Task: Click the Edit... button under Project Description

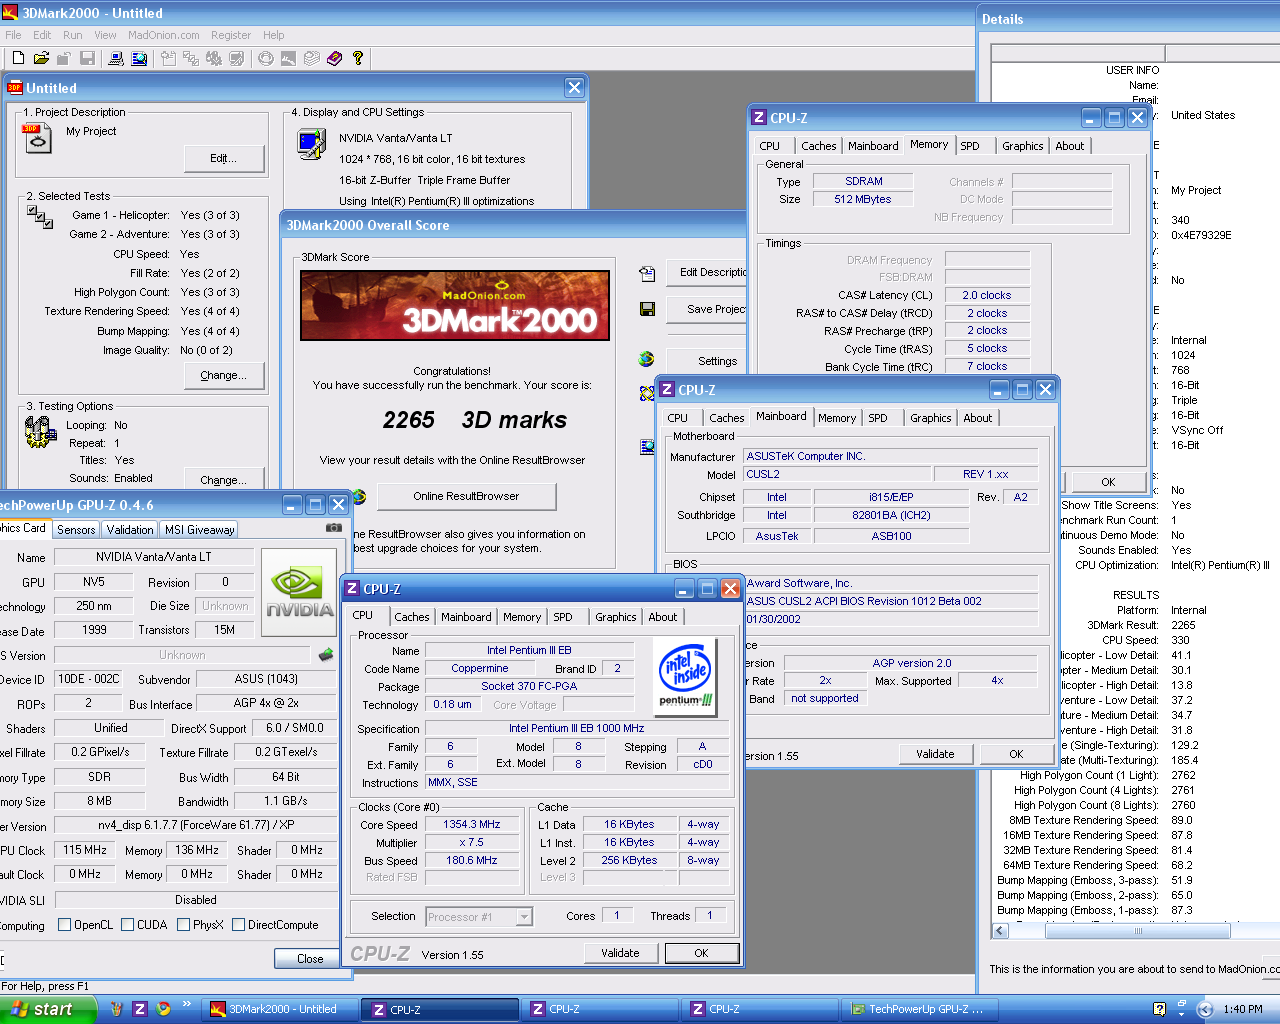Action: pyautogui.click(x=224, y=158)
